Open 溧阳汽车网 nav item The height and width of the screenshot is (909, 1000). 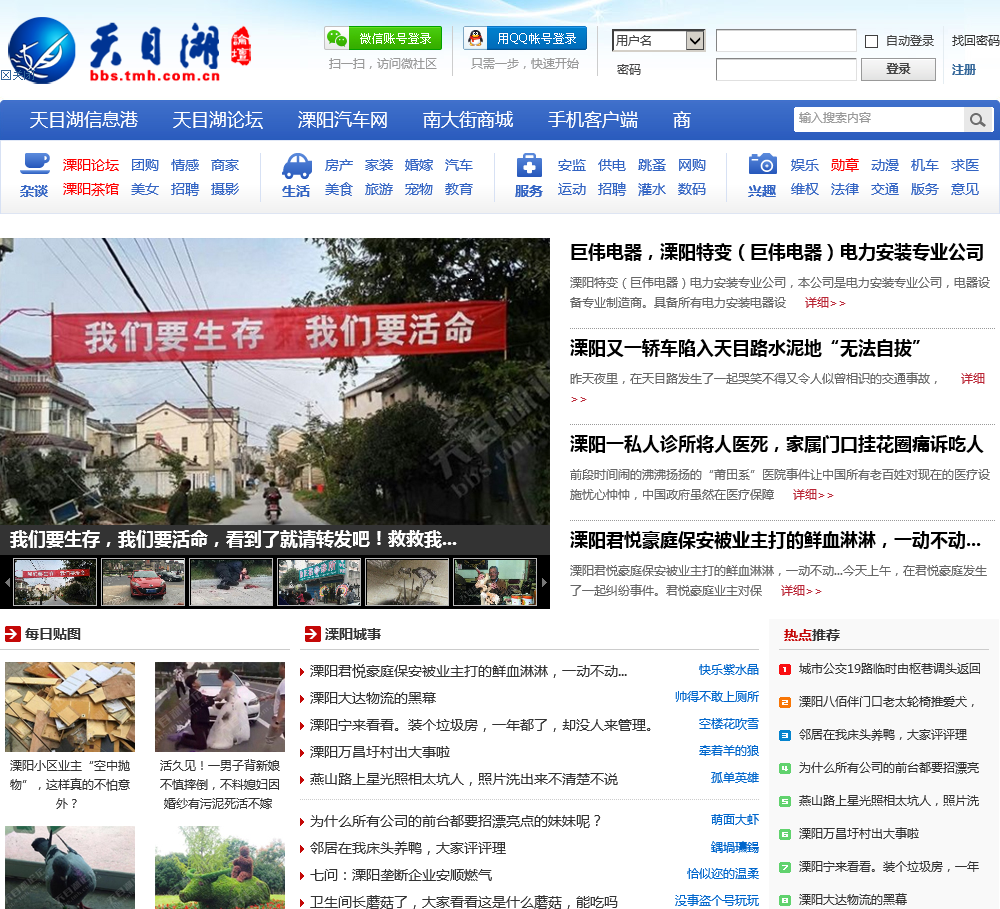pos(342,120)
